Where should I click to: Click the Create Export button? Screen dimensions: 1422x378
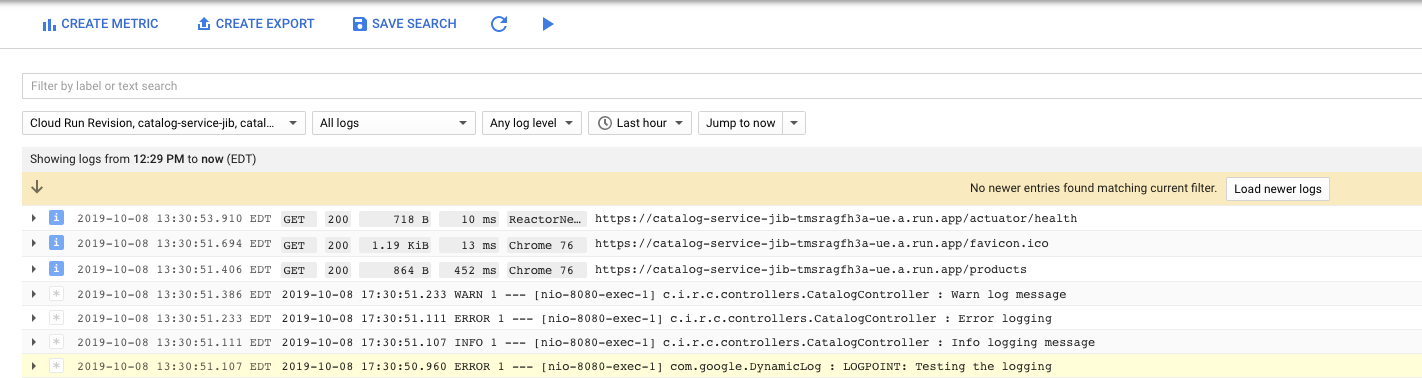256,24
